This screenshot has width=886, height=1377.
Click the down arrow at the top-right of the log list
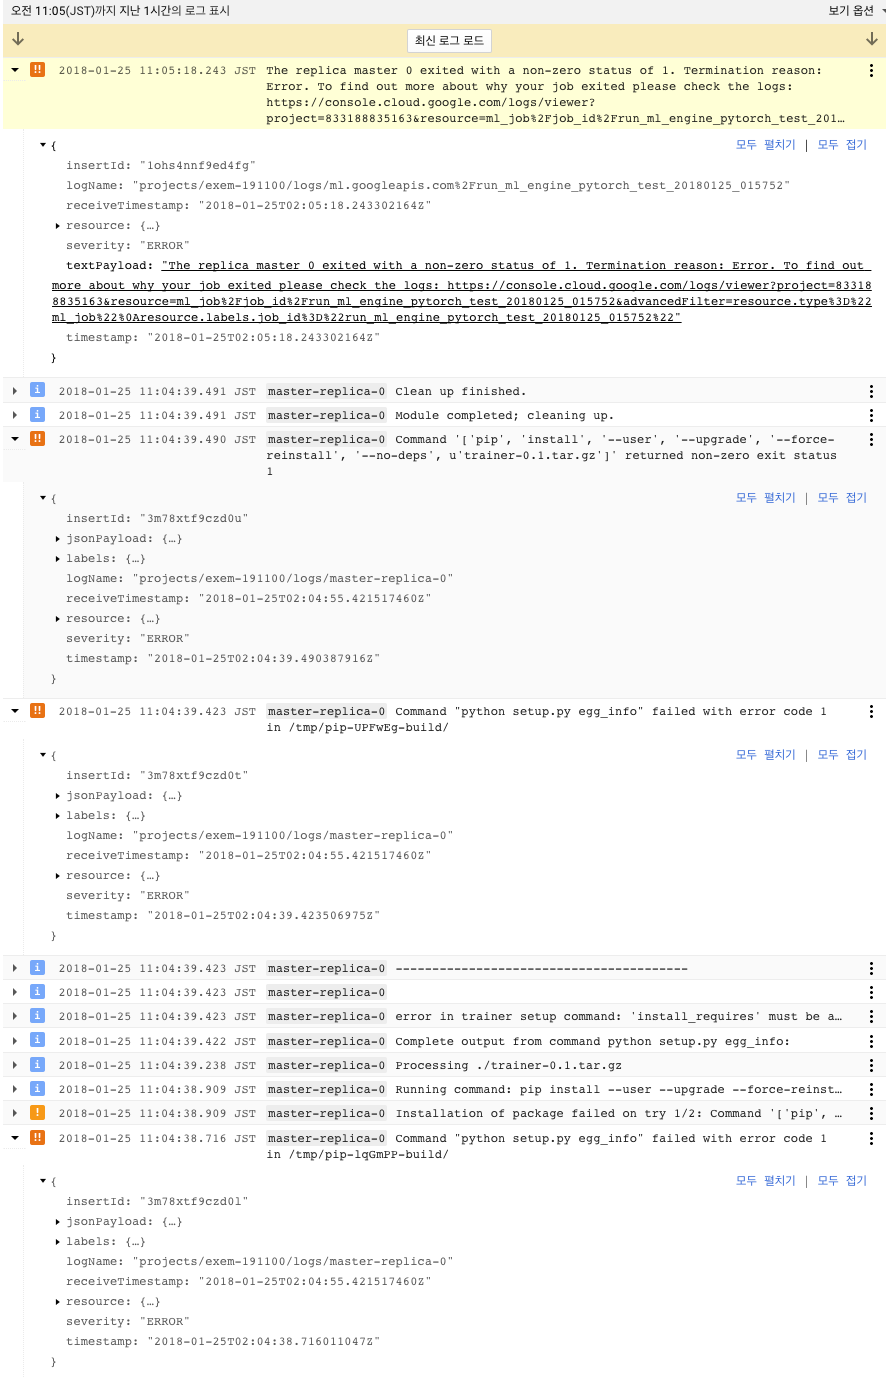click(871, 39)
